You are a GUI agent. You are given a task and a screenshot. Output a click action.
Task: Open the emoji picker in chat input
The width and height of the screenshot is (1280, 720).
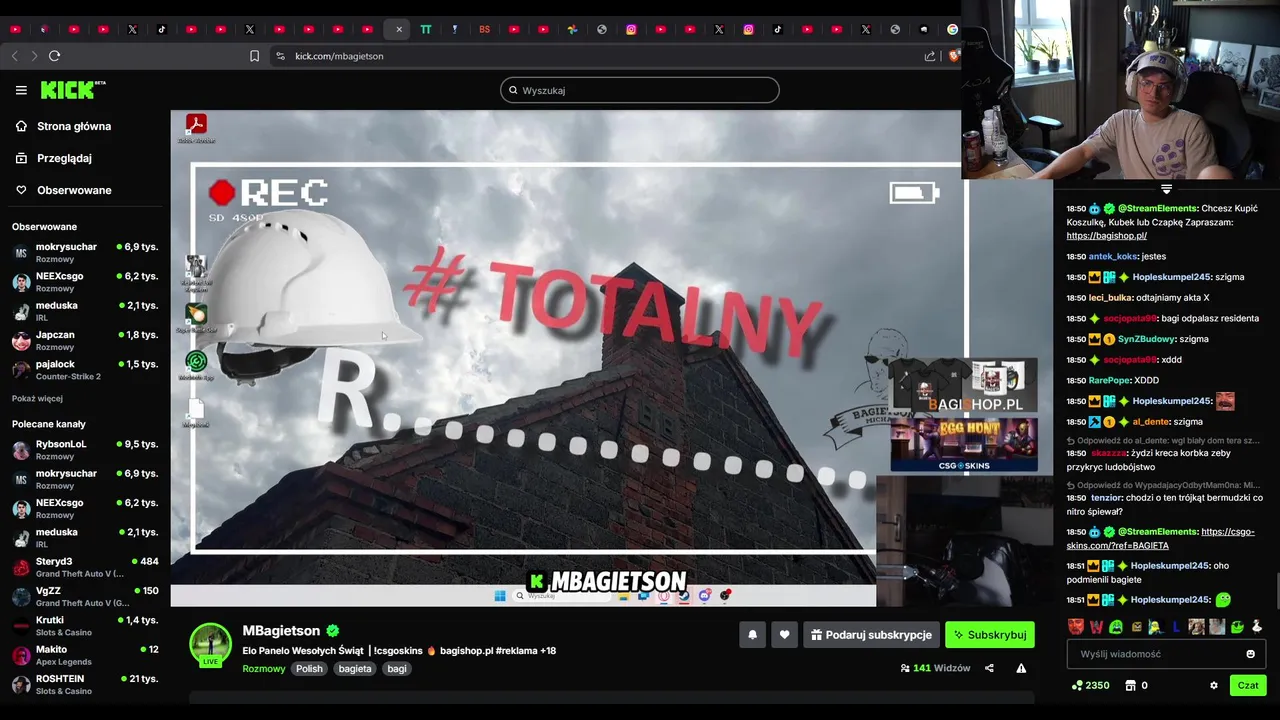tap(1250, 654)
